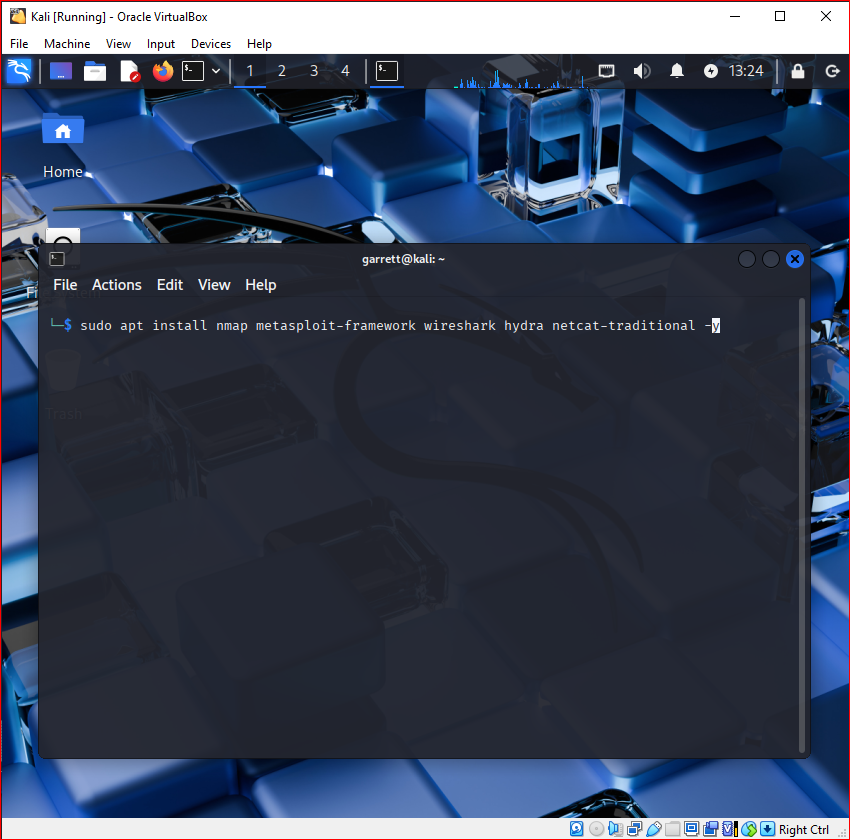The height and width of the screenshot is (840, 850).
Task: Click the volume speaker tray icon
Action: pos(642,71)
